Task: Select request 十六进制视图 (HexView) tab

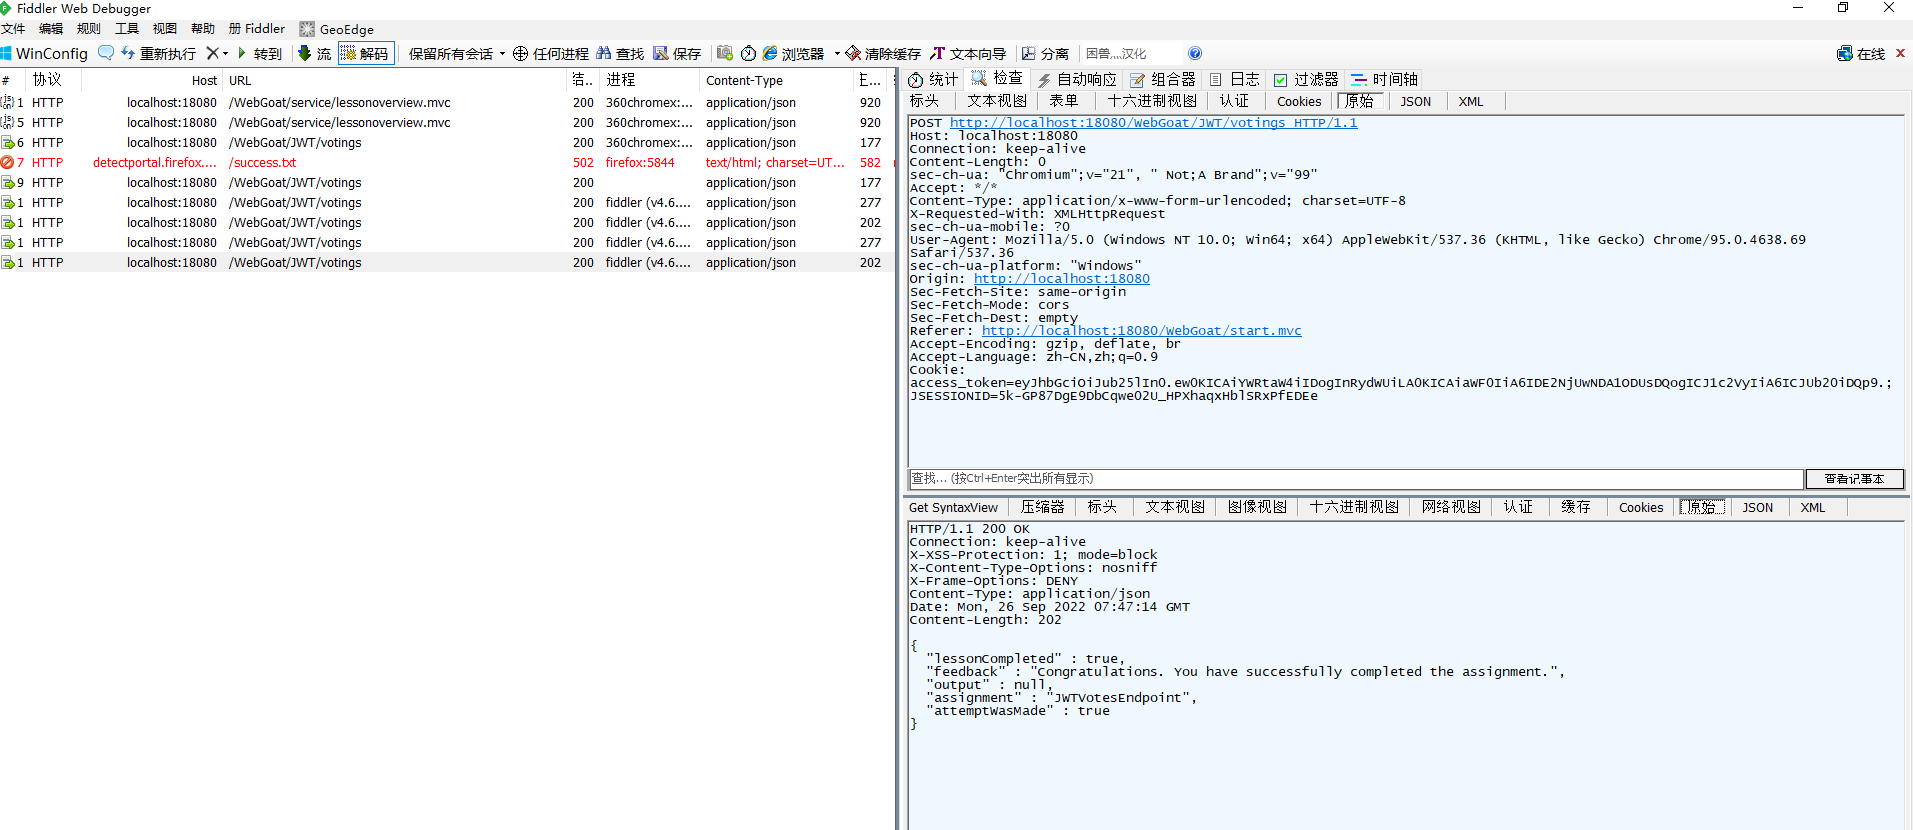Action: click(x=1152, y=101)
